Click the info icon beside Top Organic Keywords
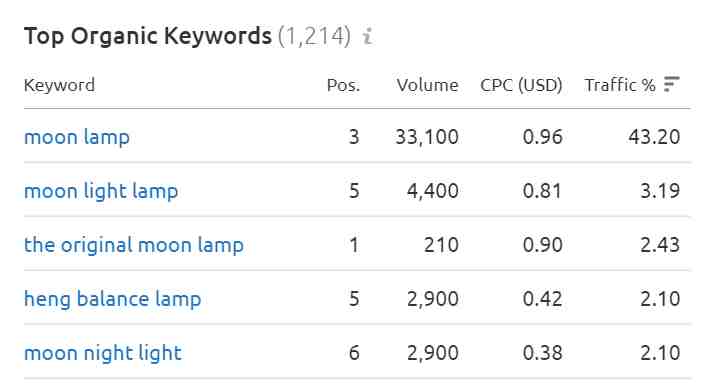The image size is (719, 383). tap(367, 36)
